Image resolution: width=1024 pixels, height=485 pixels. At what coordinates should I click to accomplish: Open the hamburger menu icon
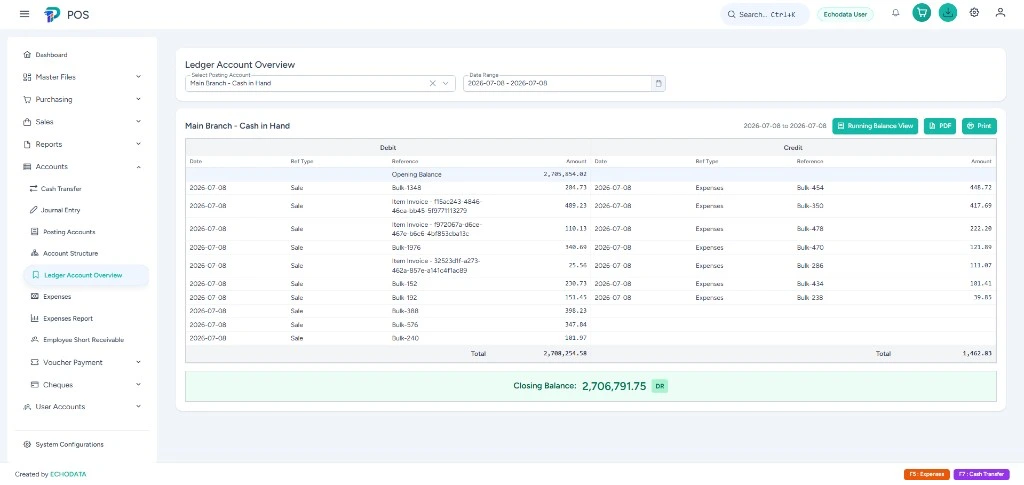pyautogui.click(x=24, y=14)
